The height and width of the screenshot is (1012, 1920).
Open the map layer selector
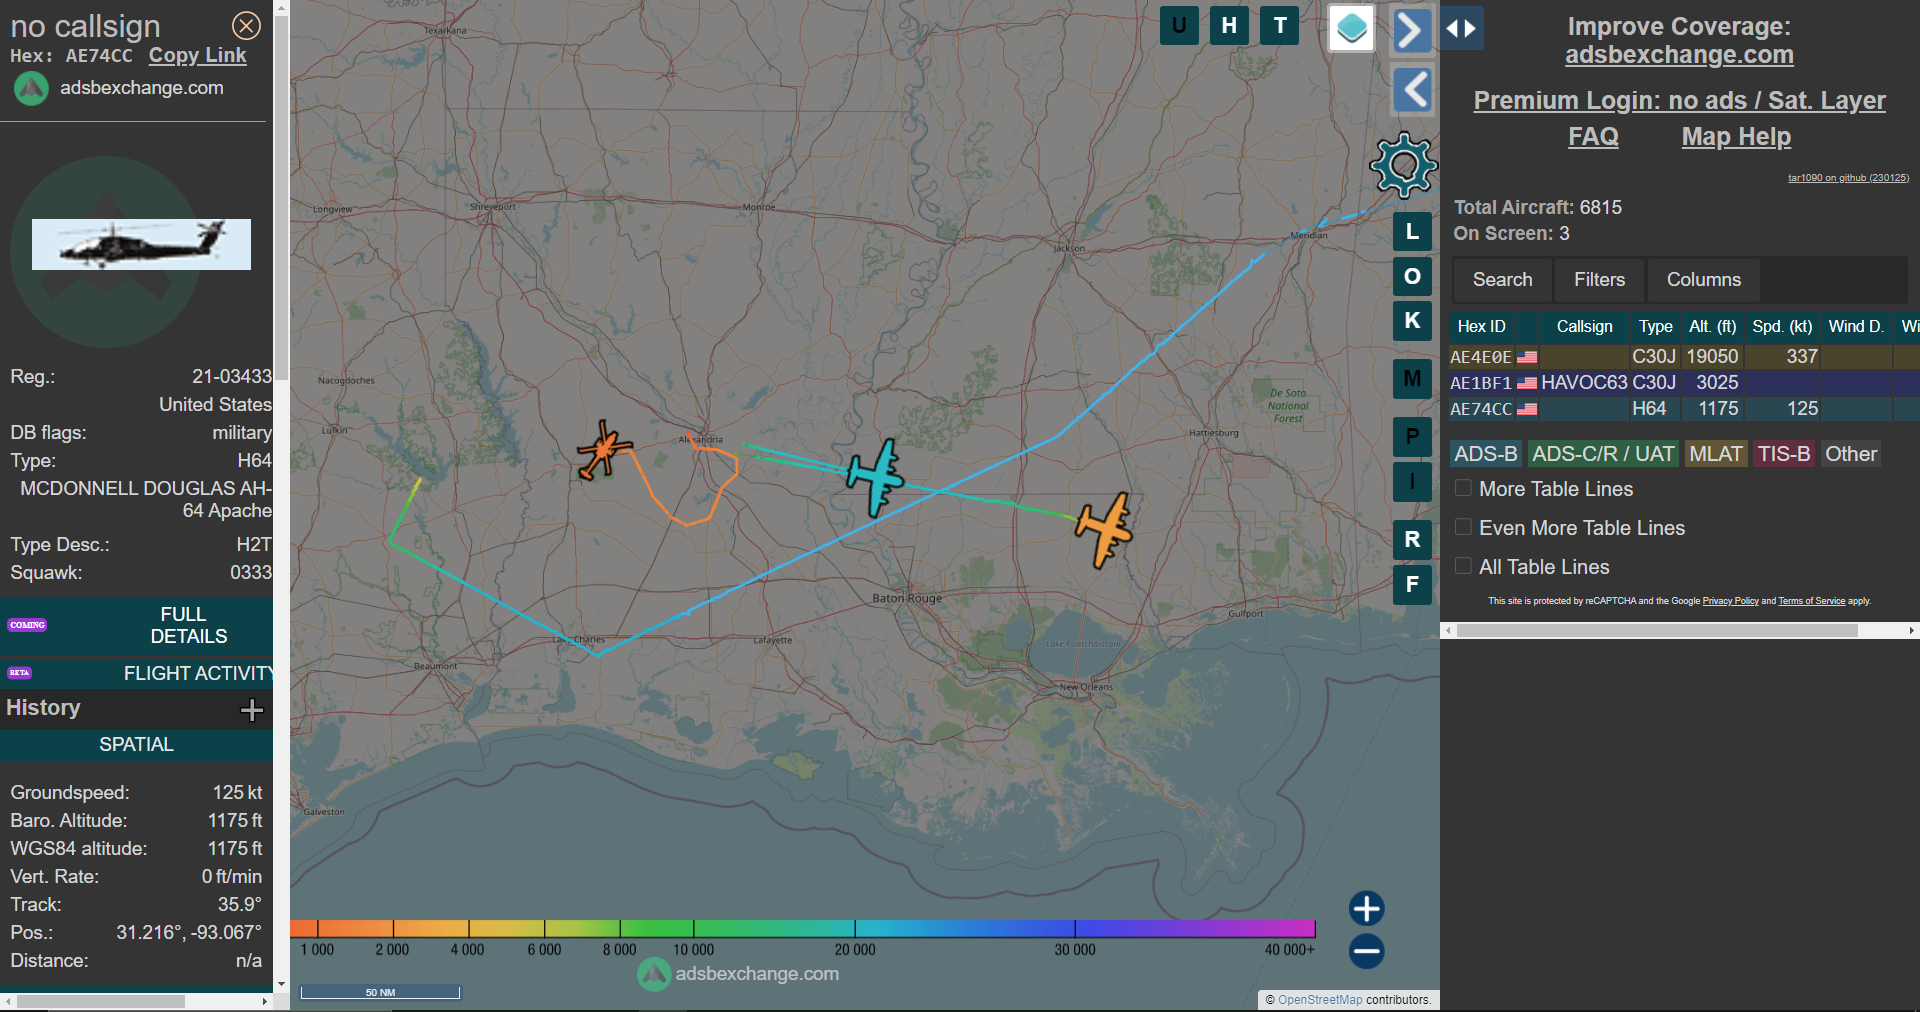tap(1352, 28)
